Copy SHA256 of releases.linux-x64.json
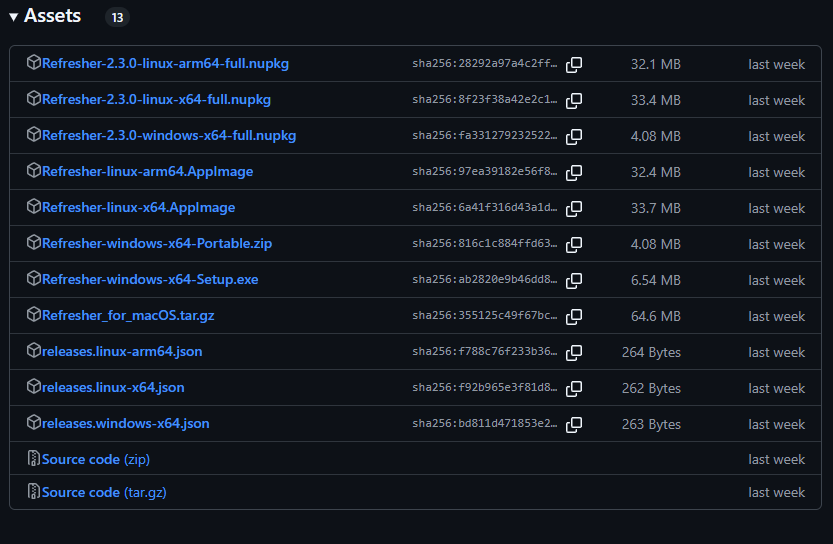 (x=574, y=388)
